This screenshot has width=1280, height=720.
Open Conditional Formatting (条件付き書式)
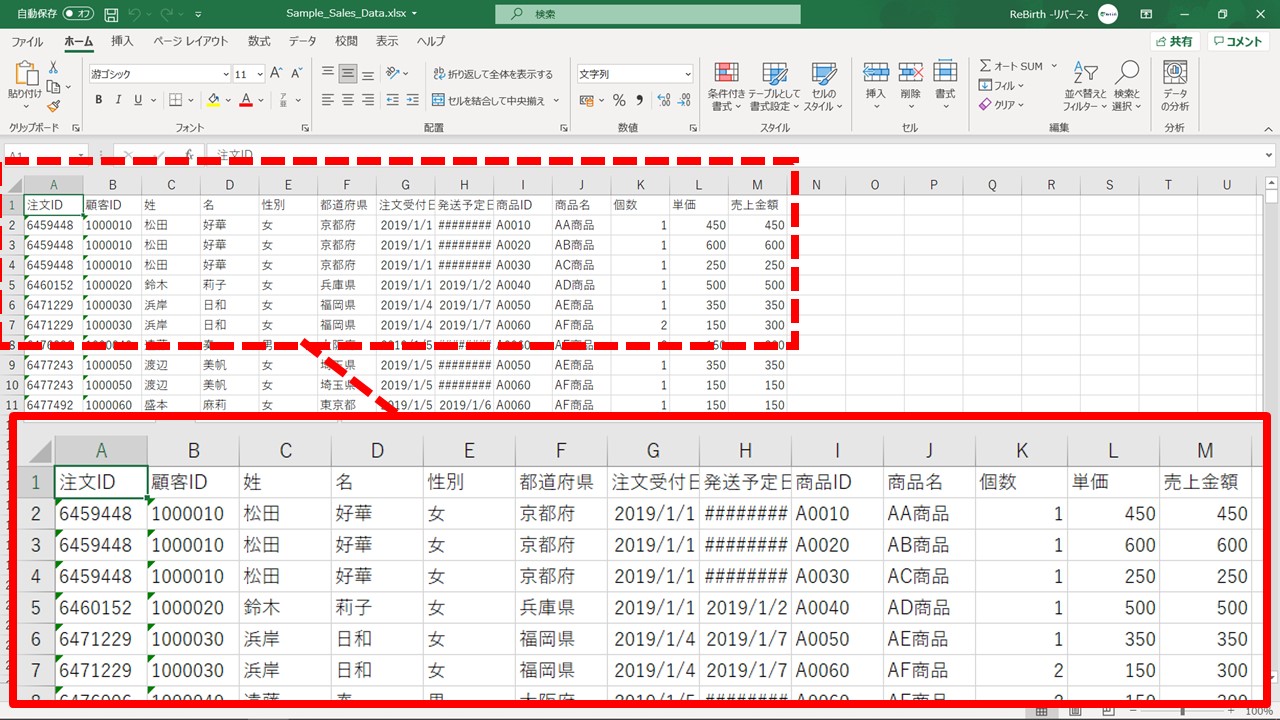point(727,86)
